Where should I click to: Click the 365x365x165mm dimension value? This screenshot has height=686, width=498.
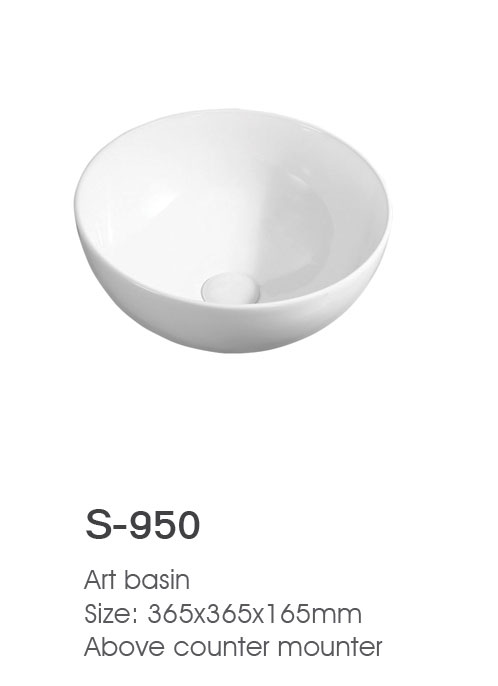pos(255,613)
